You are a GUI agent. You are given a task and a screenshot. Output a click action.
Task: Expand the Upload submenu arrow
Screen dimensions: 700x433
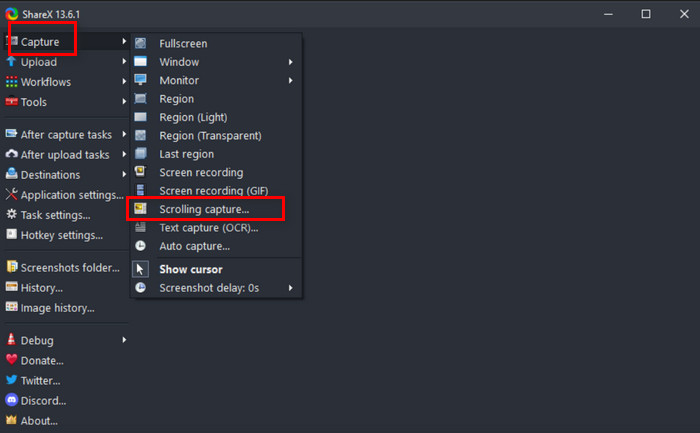click(x=124, y=61)
